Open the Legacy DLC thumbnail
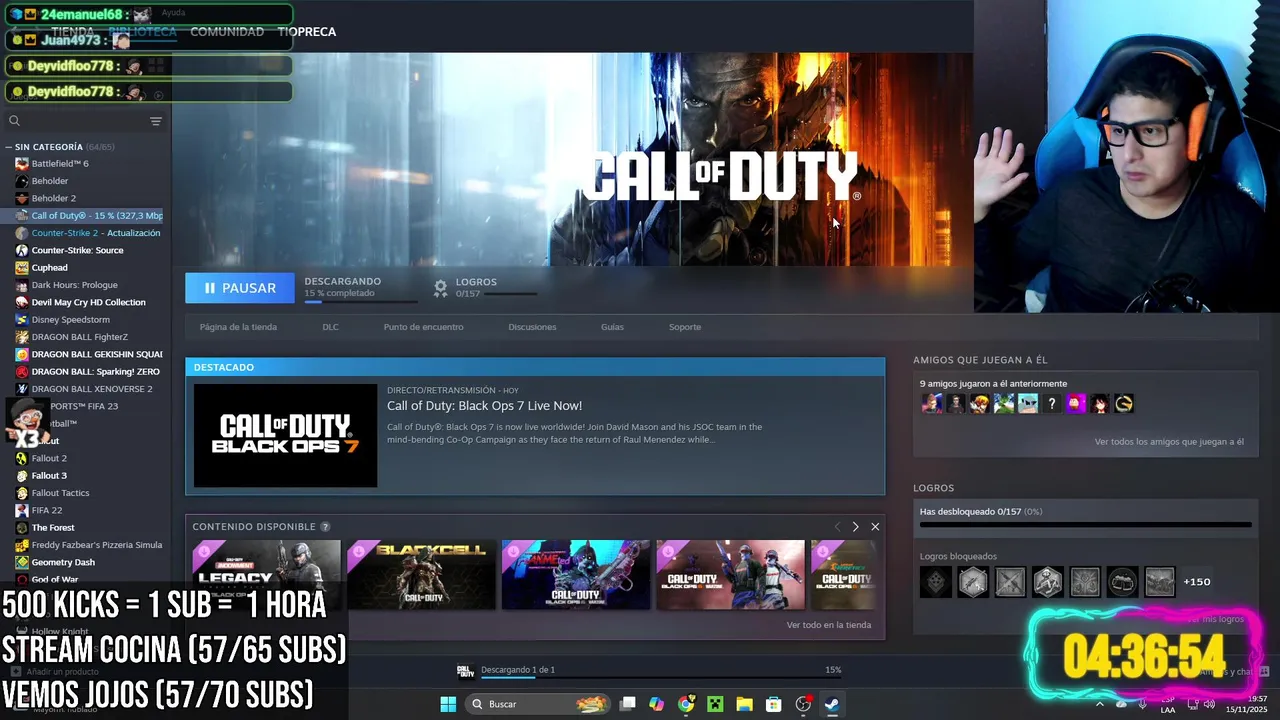The image size is (1280, 720). pyautogui.click(x=266, y=575)
